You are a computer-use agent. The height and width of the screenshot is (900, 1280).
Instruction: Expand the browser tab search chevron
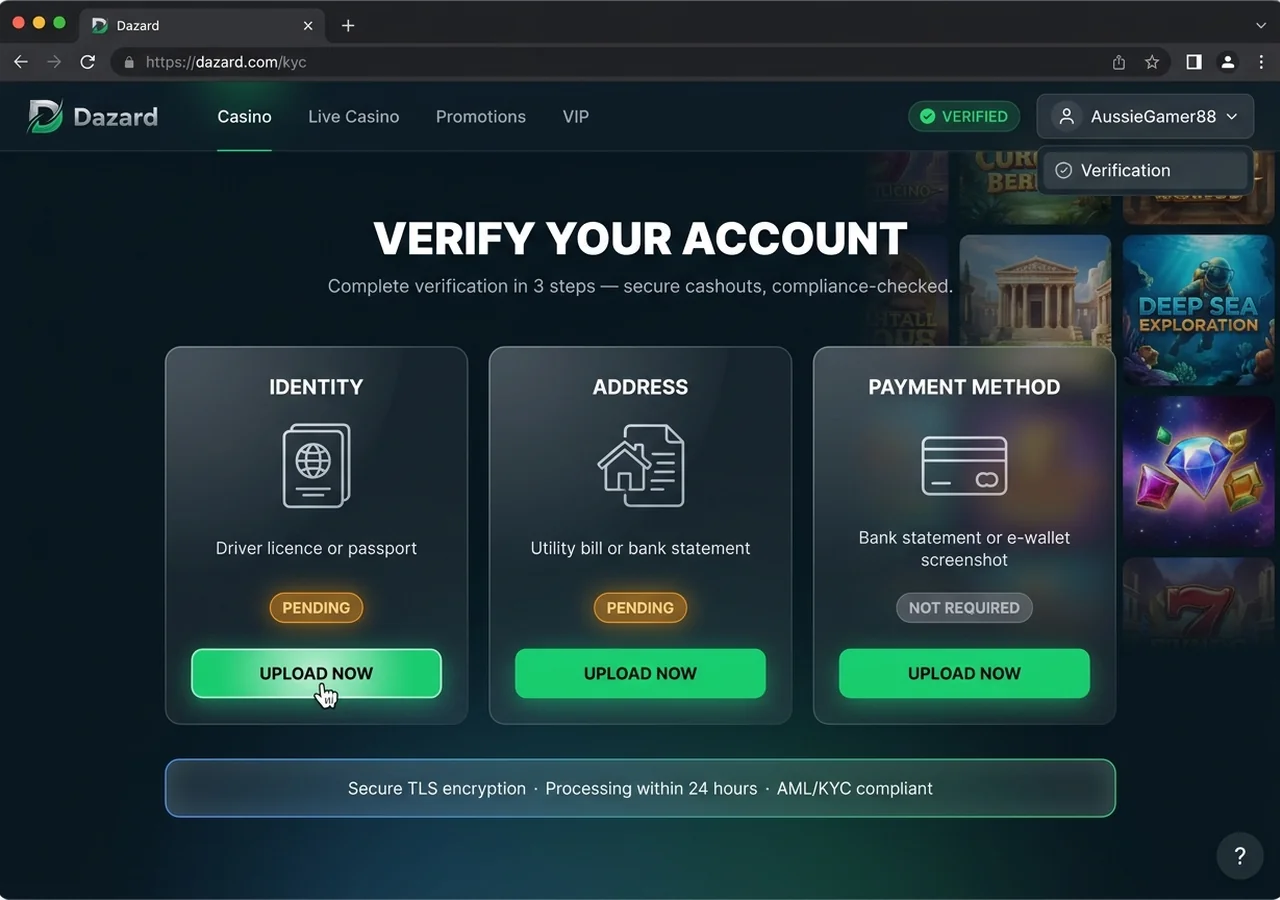click(1260, 25)
